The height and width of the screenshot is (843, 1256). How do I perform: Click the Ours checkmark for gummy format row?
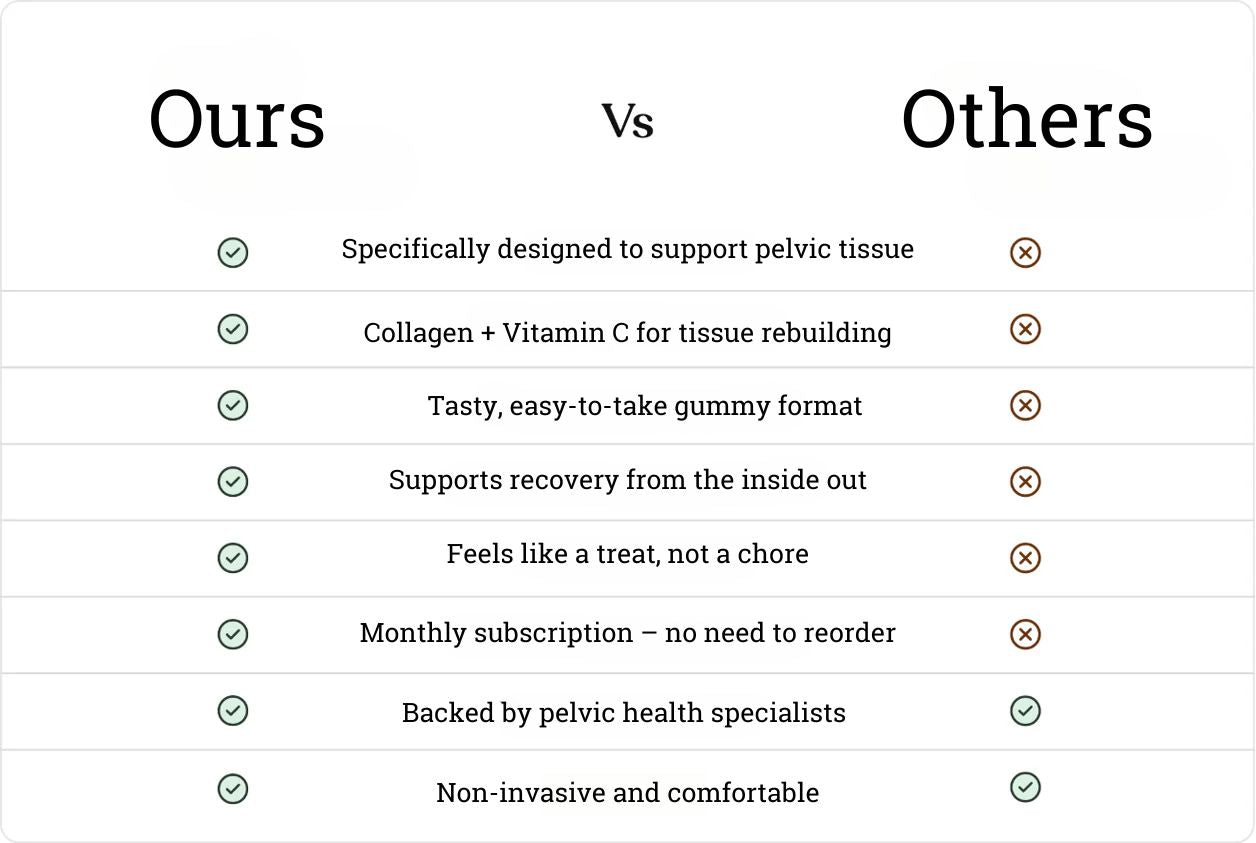click(x=233, y=405)
